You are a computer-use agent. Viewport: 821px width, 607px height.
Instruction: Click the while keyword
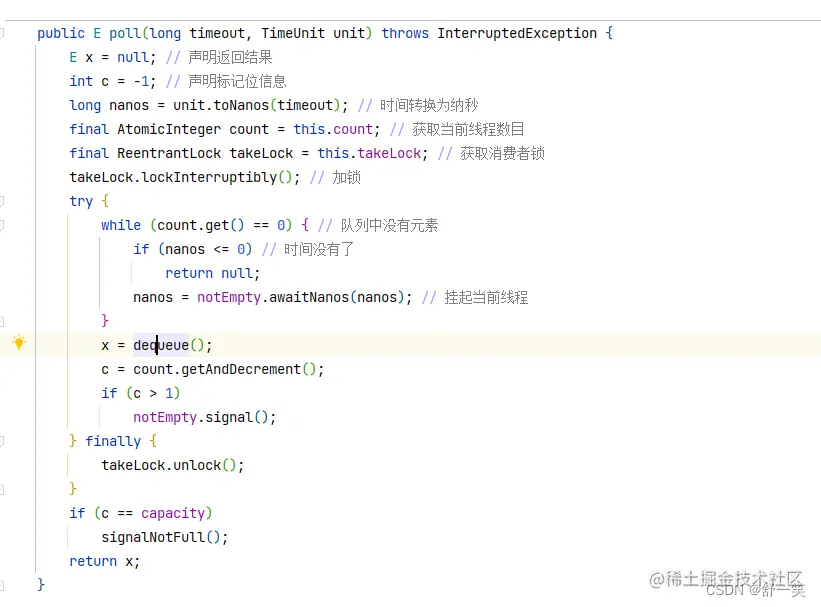pos(121,225)
